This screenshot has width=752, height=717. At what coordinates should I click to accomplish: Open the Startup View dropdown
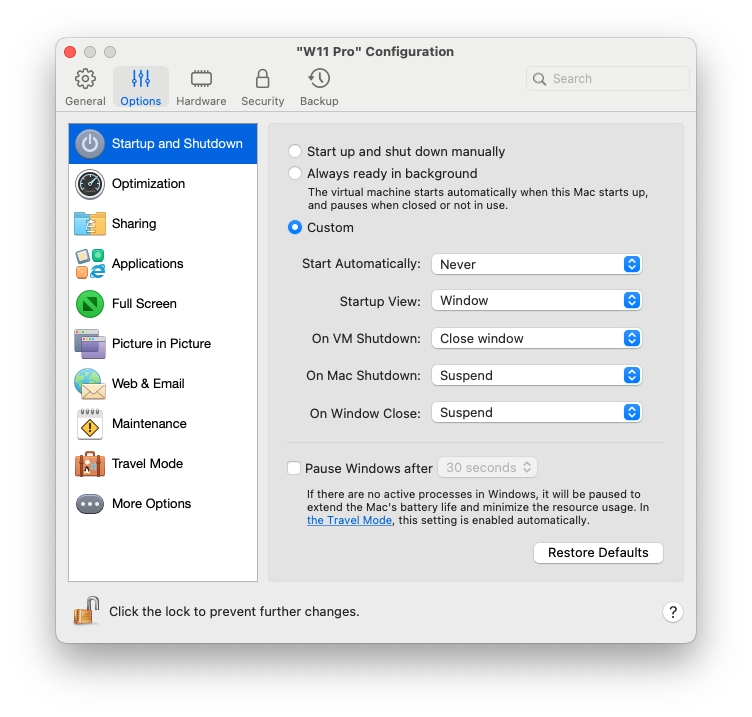click(536, 300)
